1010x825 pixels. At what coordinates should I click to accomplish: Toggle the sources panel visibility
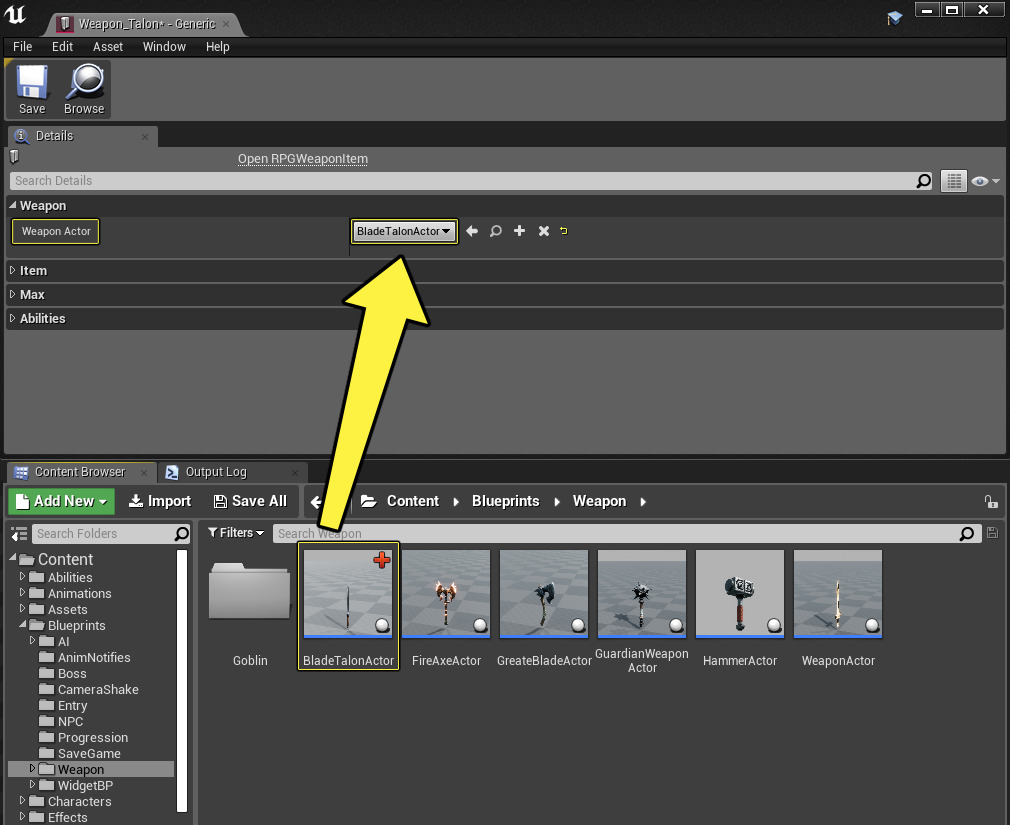(x=19, y=534)
